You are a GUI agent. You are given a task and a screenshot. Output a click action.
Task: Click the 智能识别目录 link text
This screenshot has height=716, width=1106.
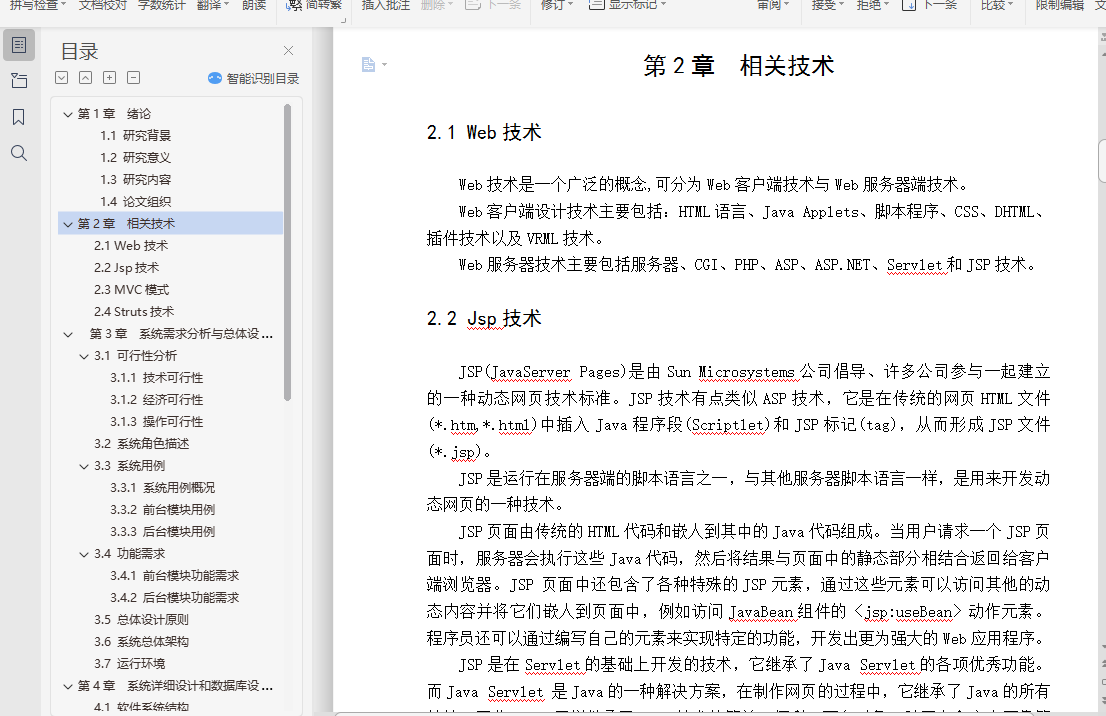pyautogui.click(x=262, y=78)
